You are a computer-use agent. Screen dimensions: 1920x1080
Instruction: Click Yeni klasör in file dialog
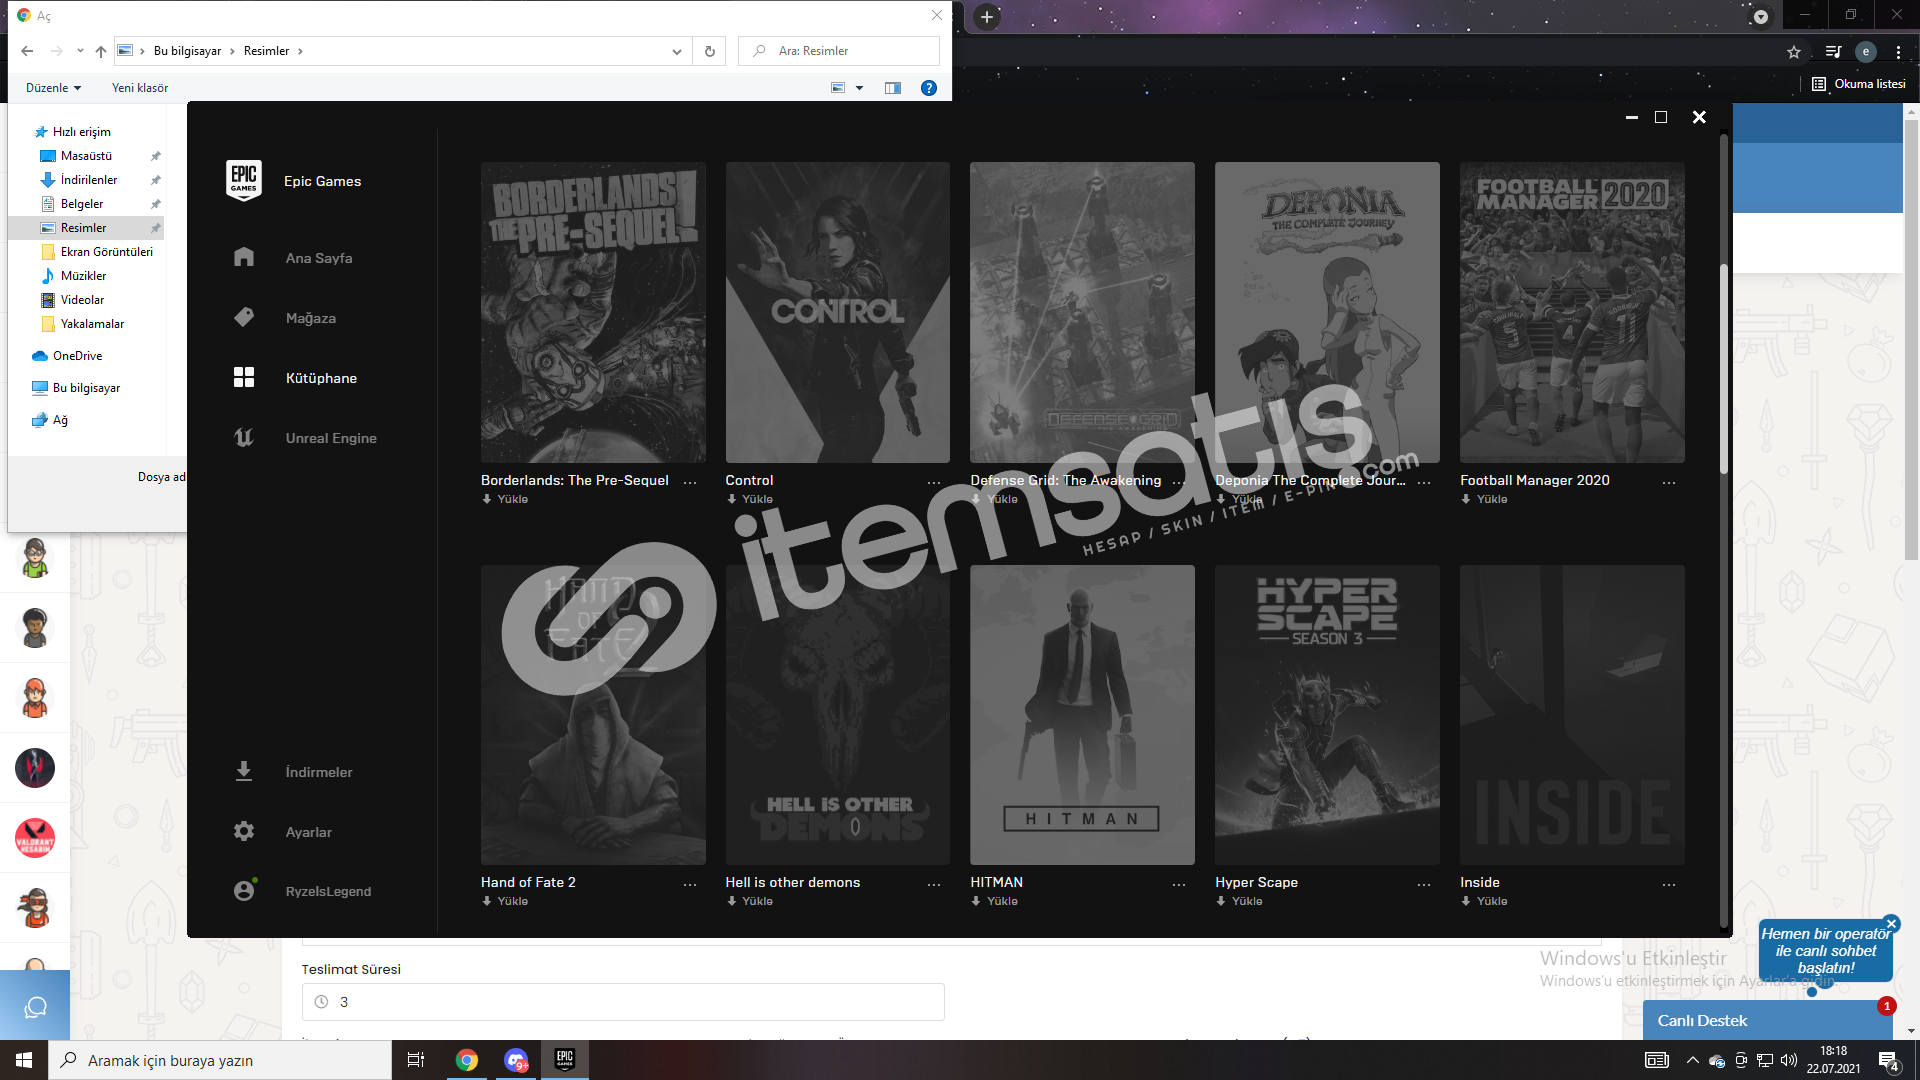(140, 88)
